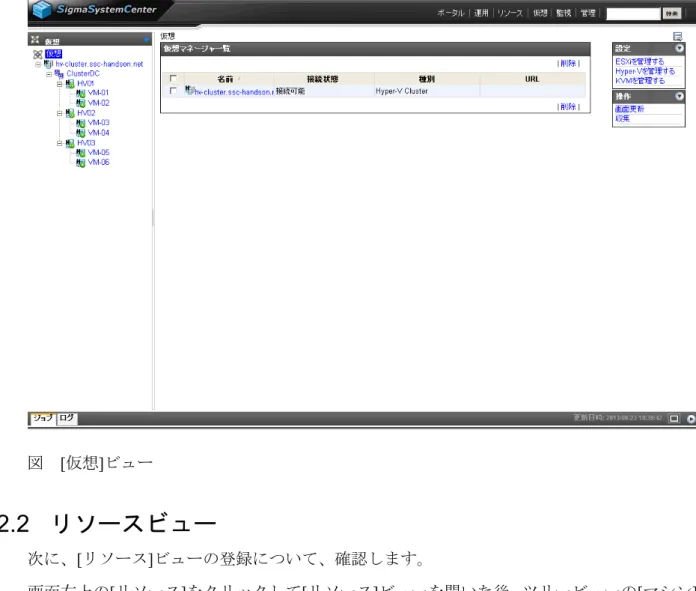Toggle the select-all checkbox in table header
Viewport: 696px width, 591px height.
(x=173, y=79)
